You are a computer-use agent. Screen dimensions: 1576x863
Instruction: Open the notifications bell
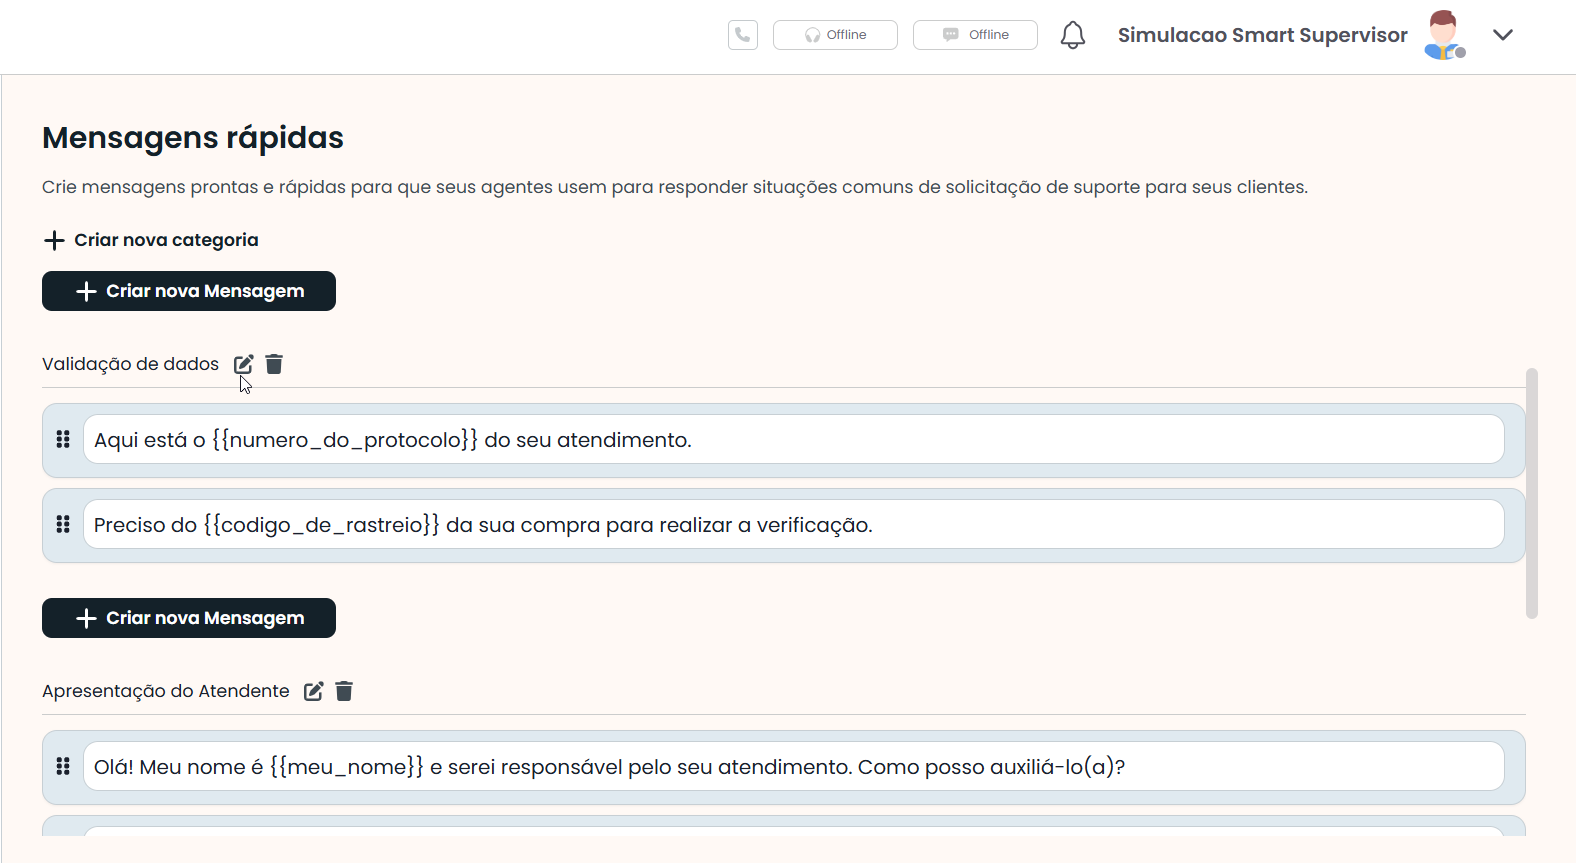coord(1072,35)
